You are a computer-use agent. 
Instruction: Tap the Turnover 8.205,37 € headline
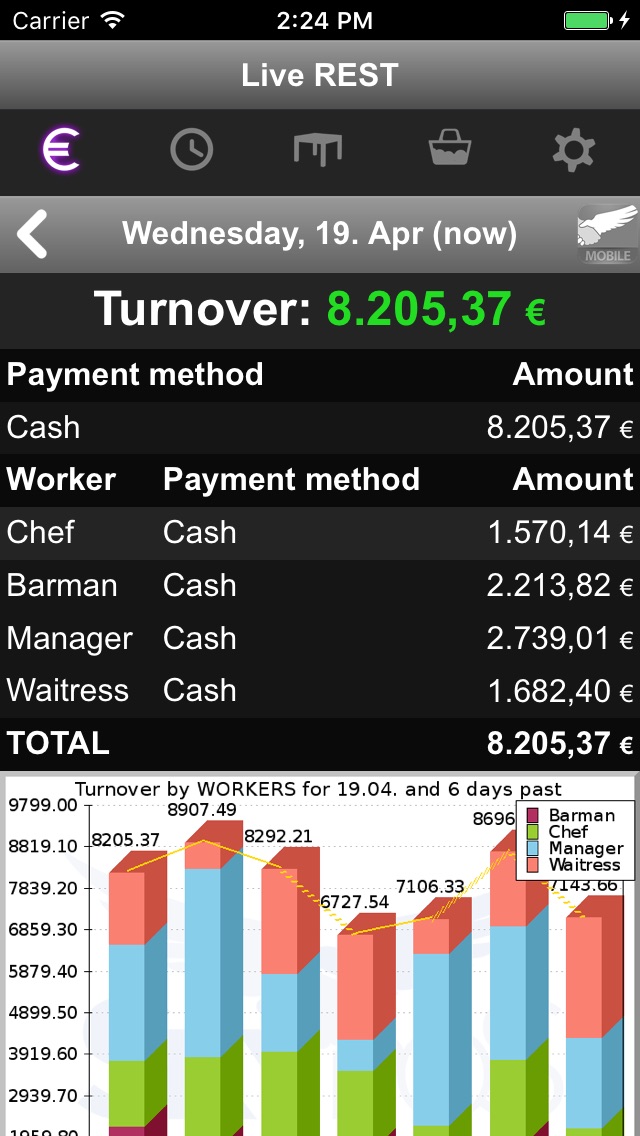[x=320, y=309]
